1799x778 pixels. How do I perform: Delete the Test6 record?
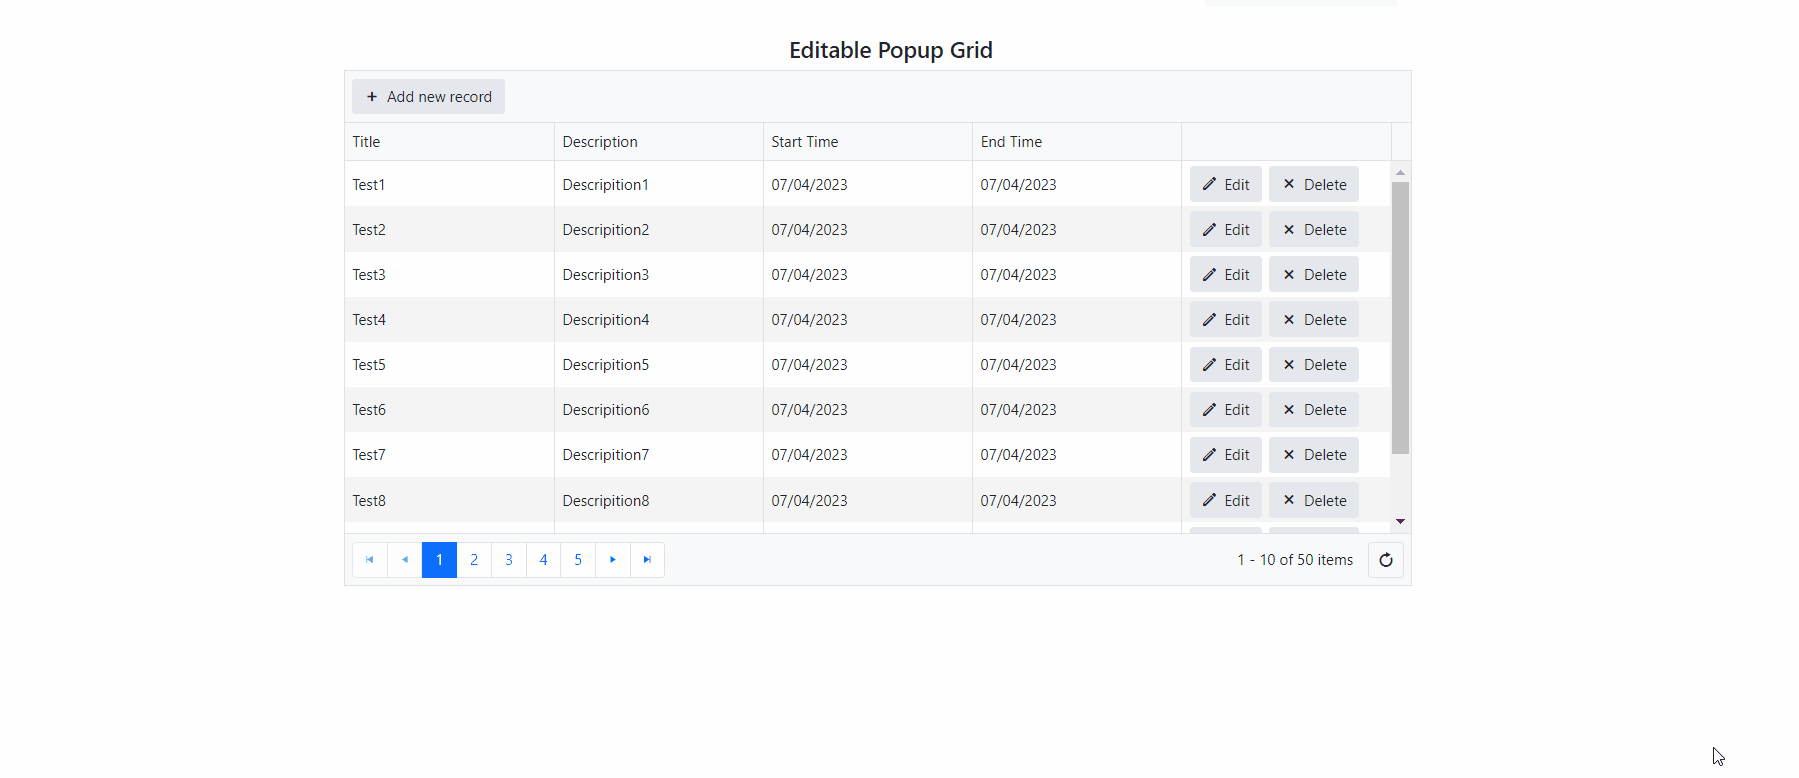(1314, 409)
